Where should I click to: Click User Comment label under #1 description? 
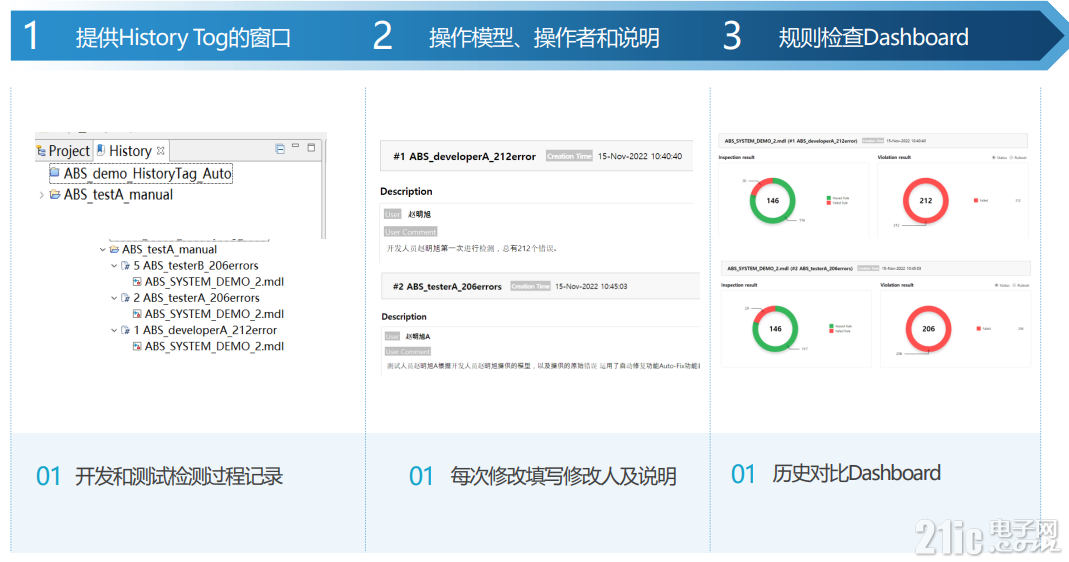pos(410,232)
